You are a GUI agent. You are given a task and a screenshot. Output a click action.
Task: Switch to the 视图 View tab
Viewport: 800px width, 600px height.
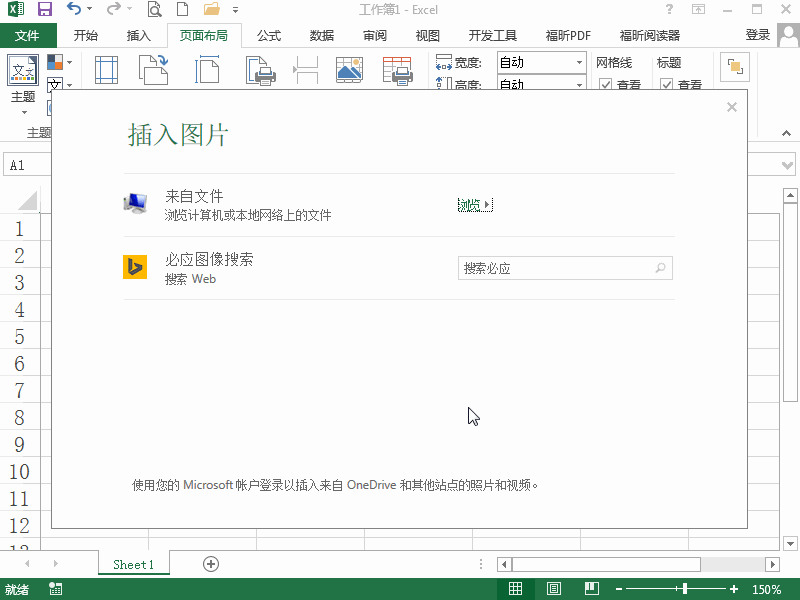point(428,35)
